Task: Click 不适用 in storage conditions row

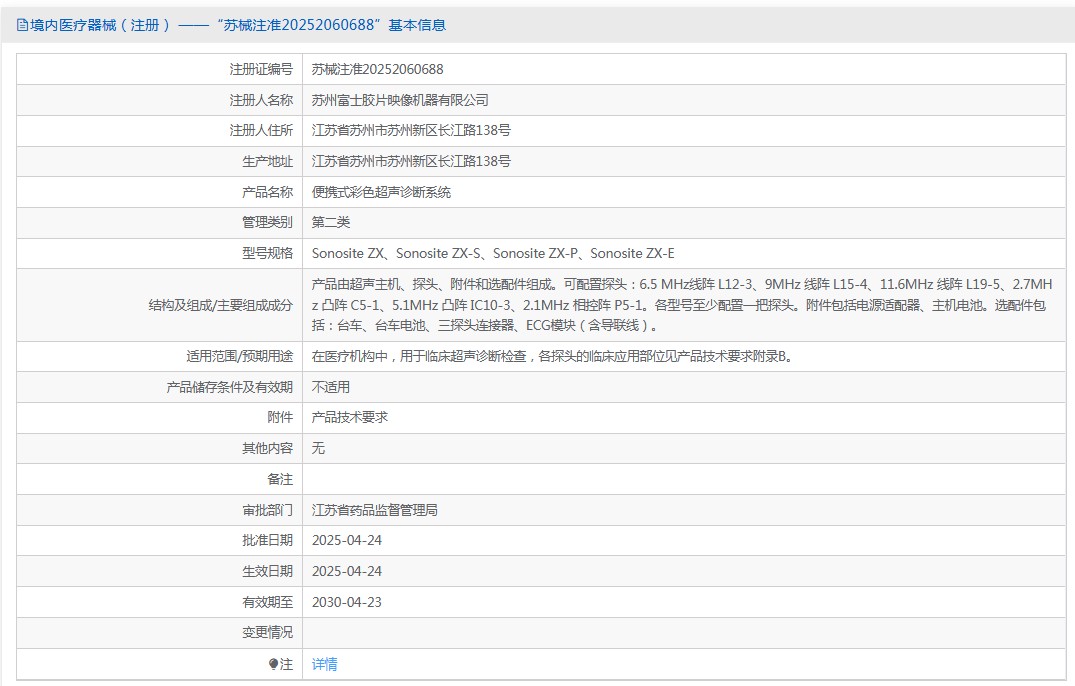Action: [331, 387]
